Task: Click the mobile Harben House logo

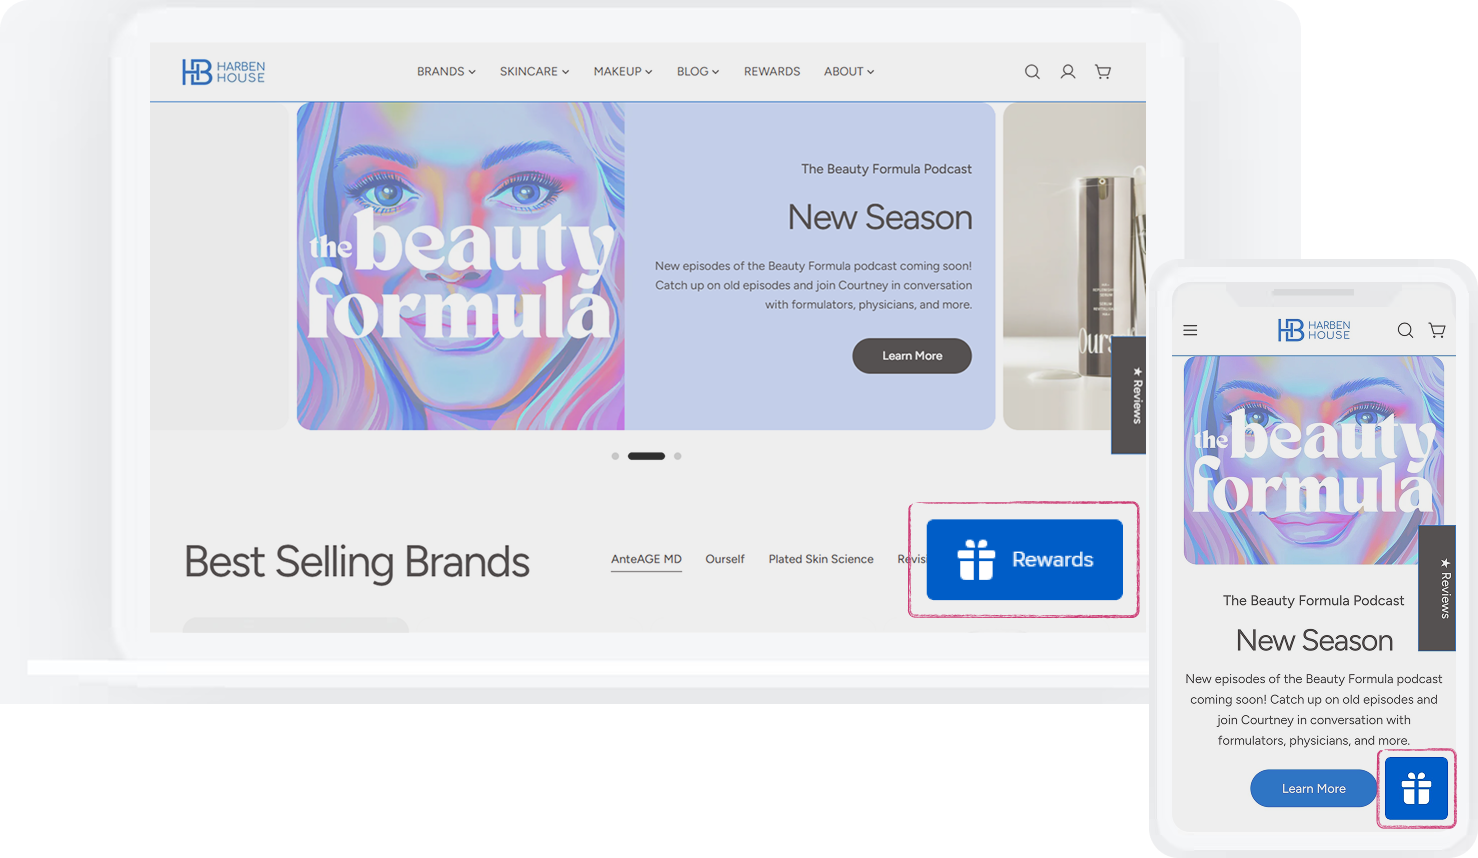Action: (1314, 330)
